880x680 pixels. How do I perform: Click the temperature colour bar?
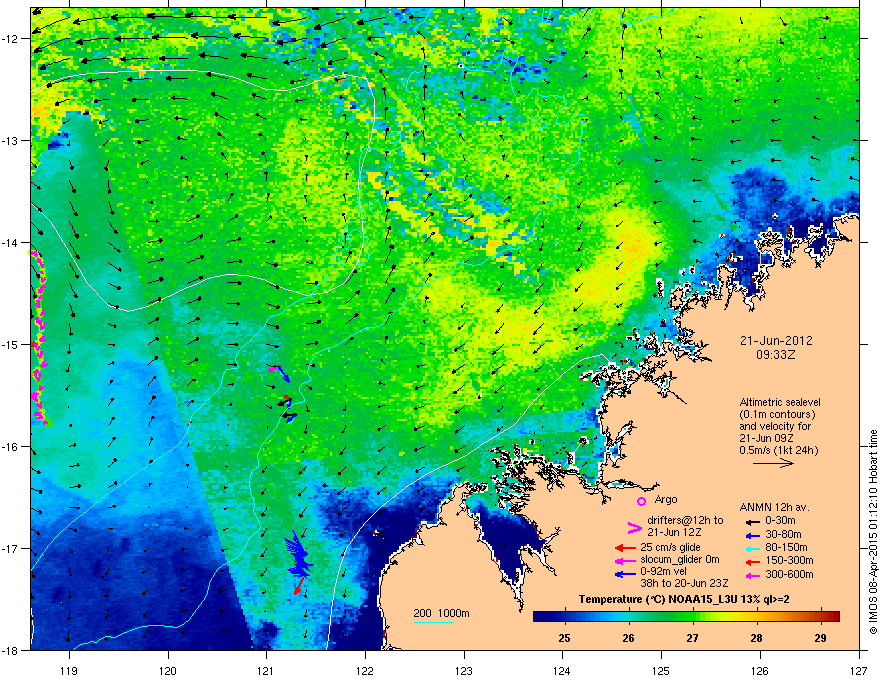[686, 616]
